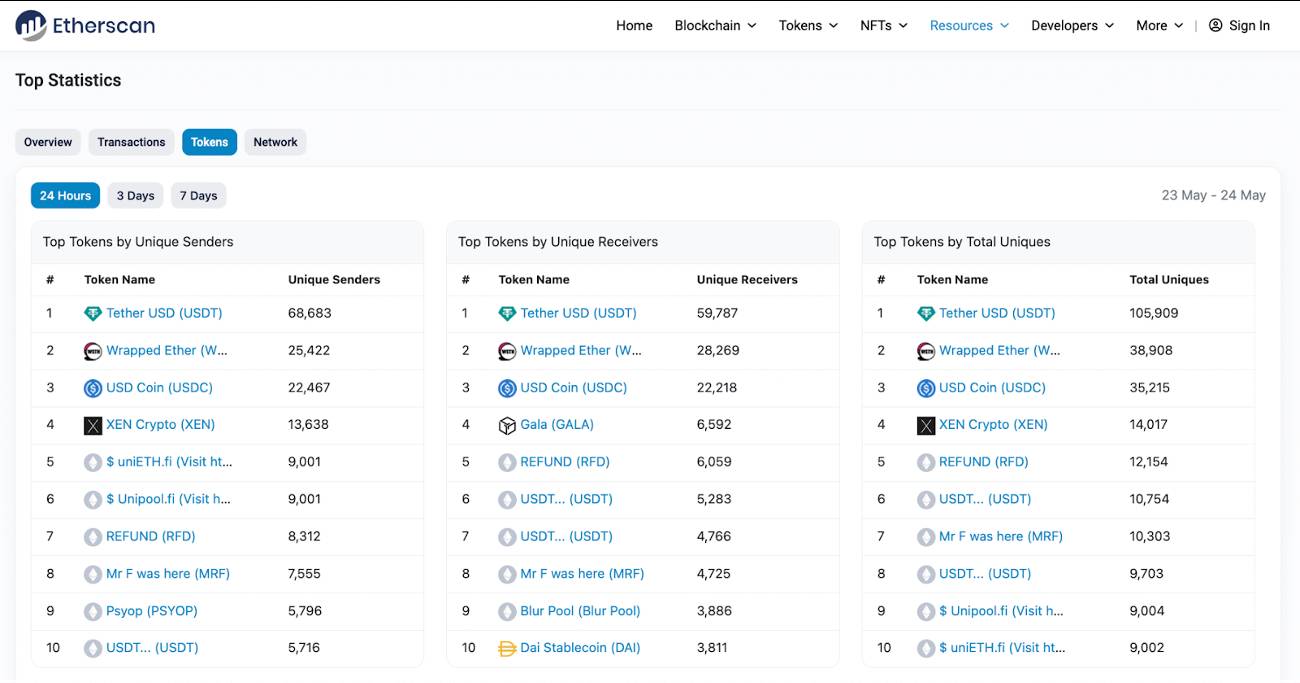Open Psyop (PSYOP) token link
This screenshot has height=683, width=1300.
152,611
